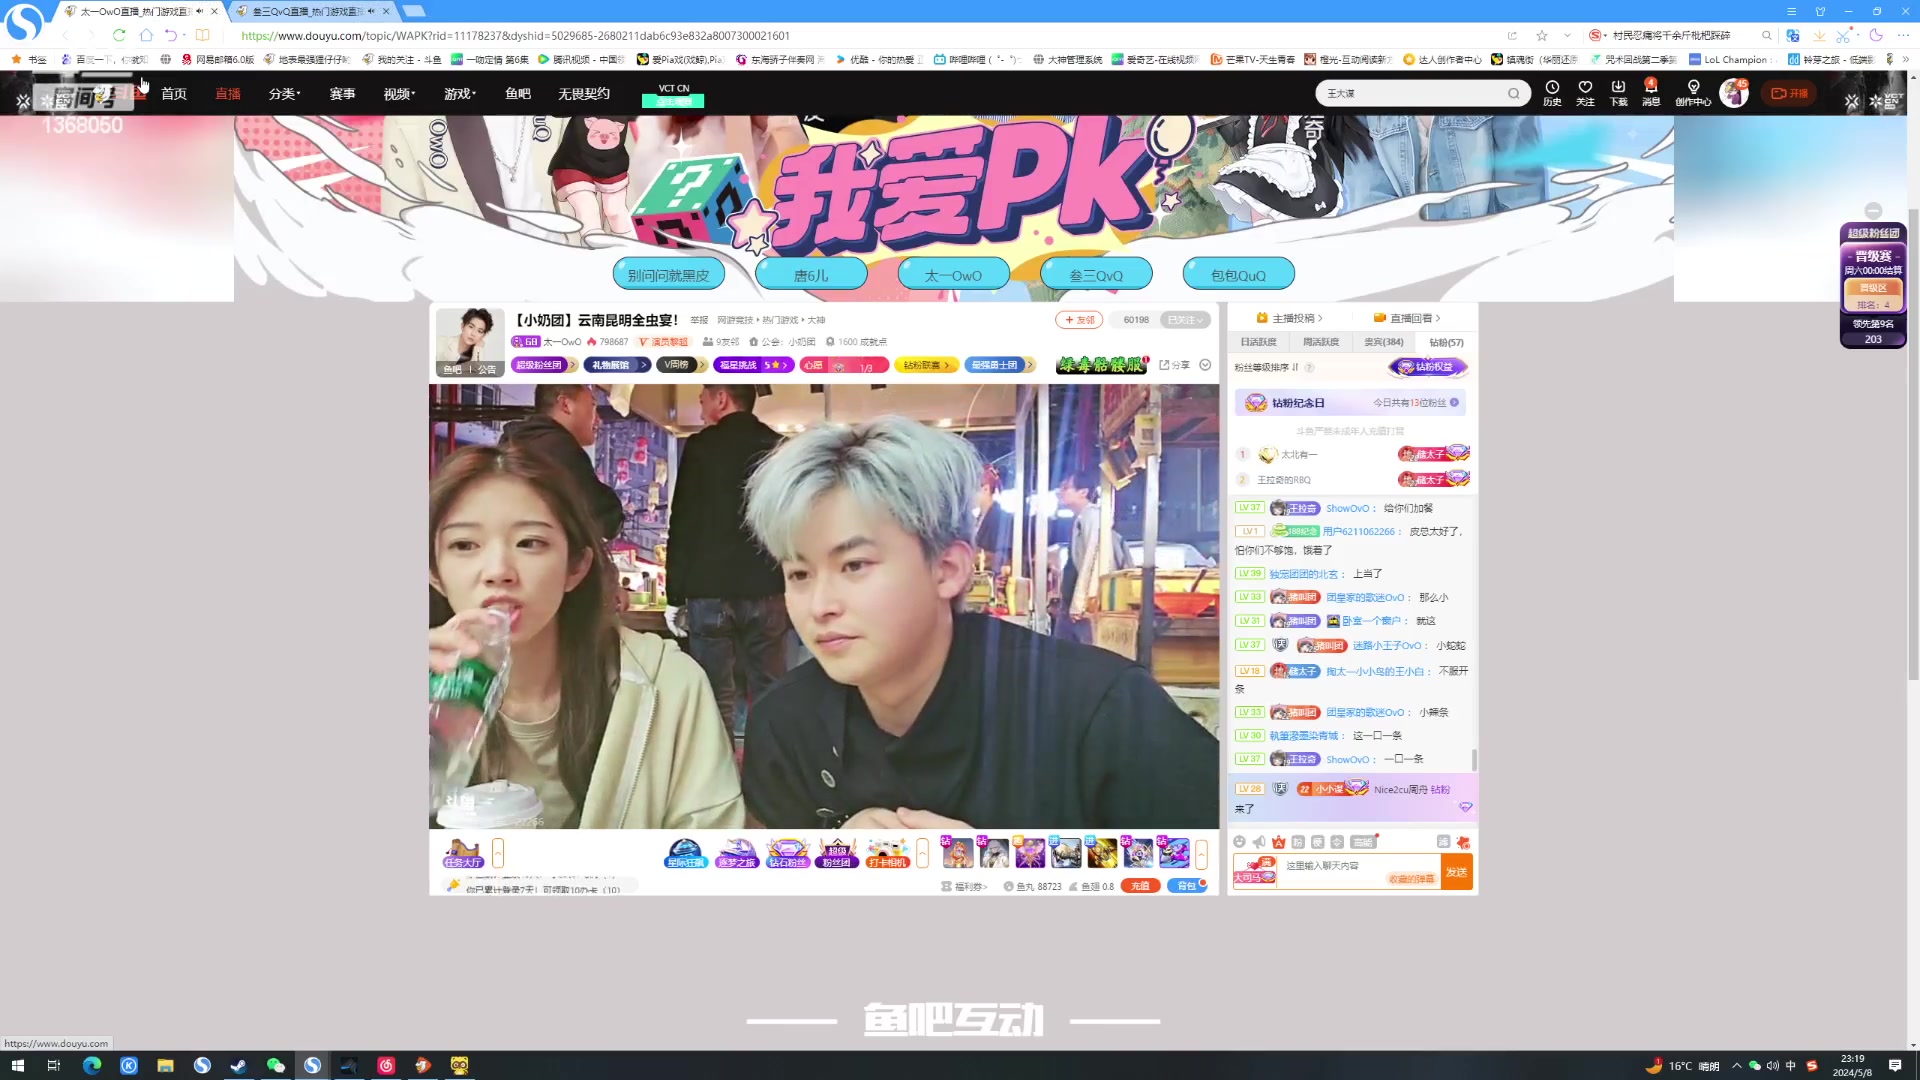Toggle 粉丝等级排序 sort order
1920x1080 pixels.
tap(1266, 367)
